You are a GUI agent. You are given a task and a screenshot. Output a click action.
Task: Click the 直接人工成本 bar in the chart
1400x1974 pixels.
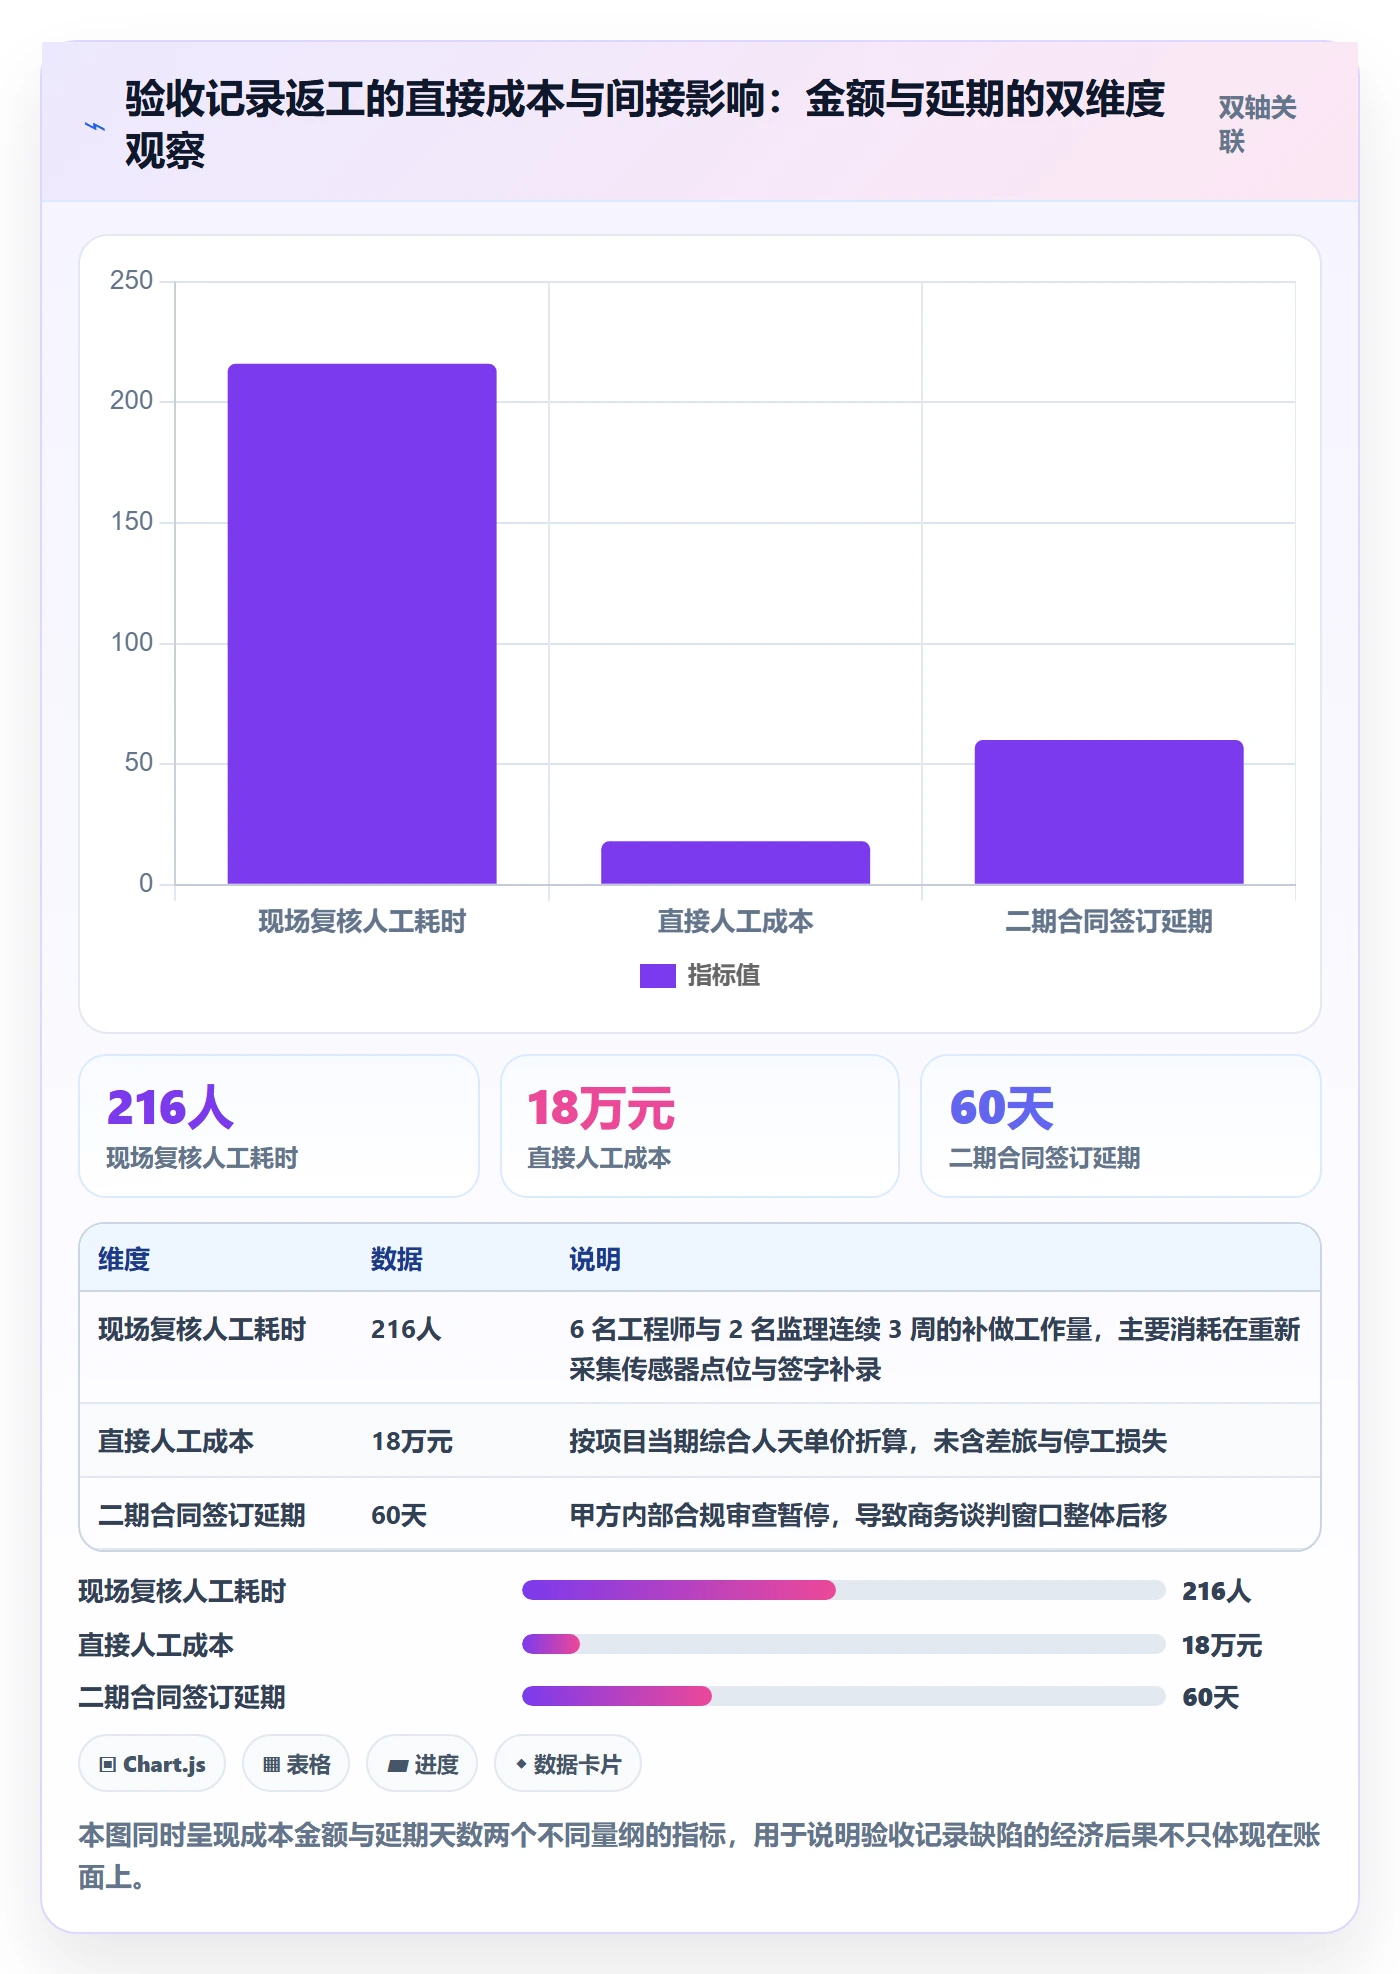(735, 862)
